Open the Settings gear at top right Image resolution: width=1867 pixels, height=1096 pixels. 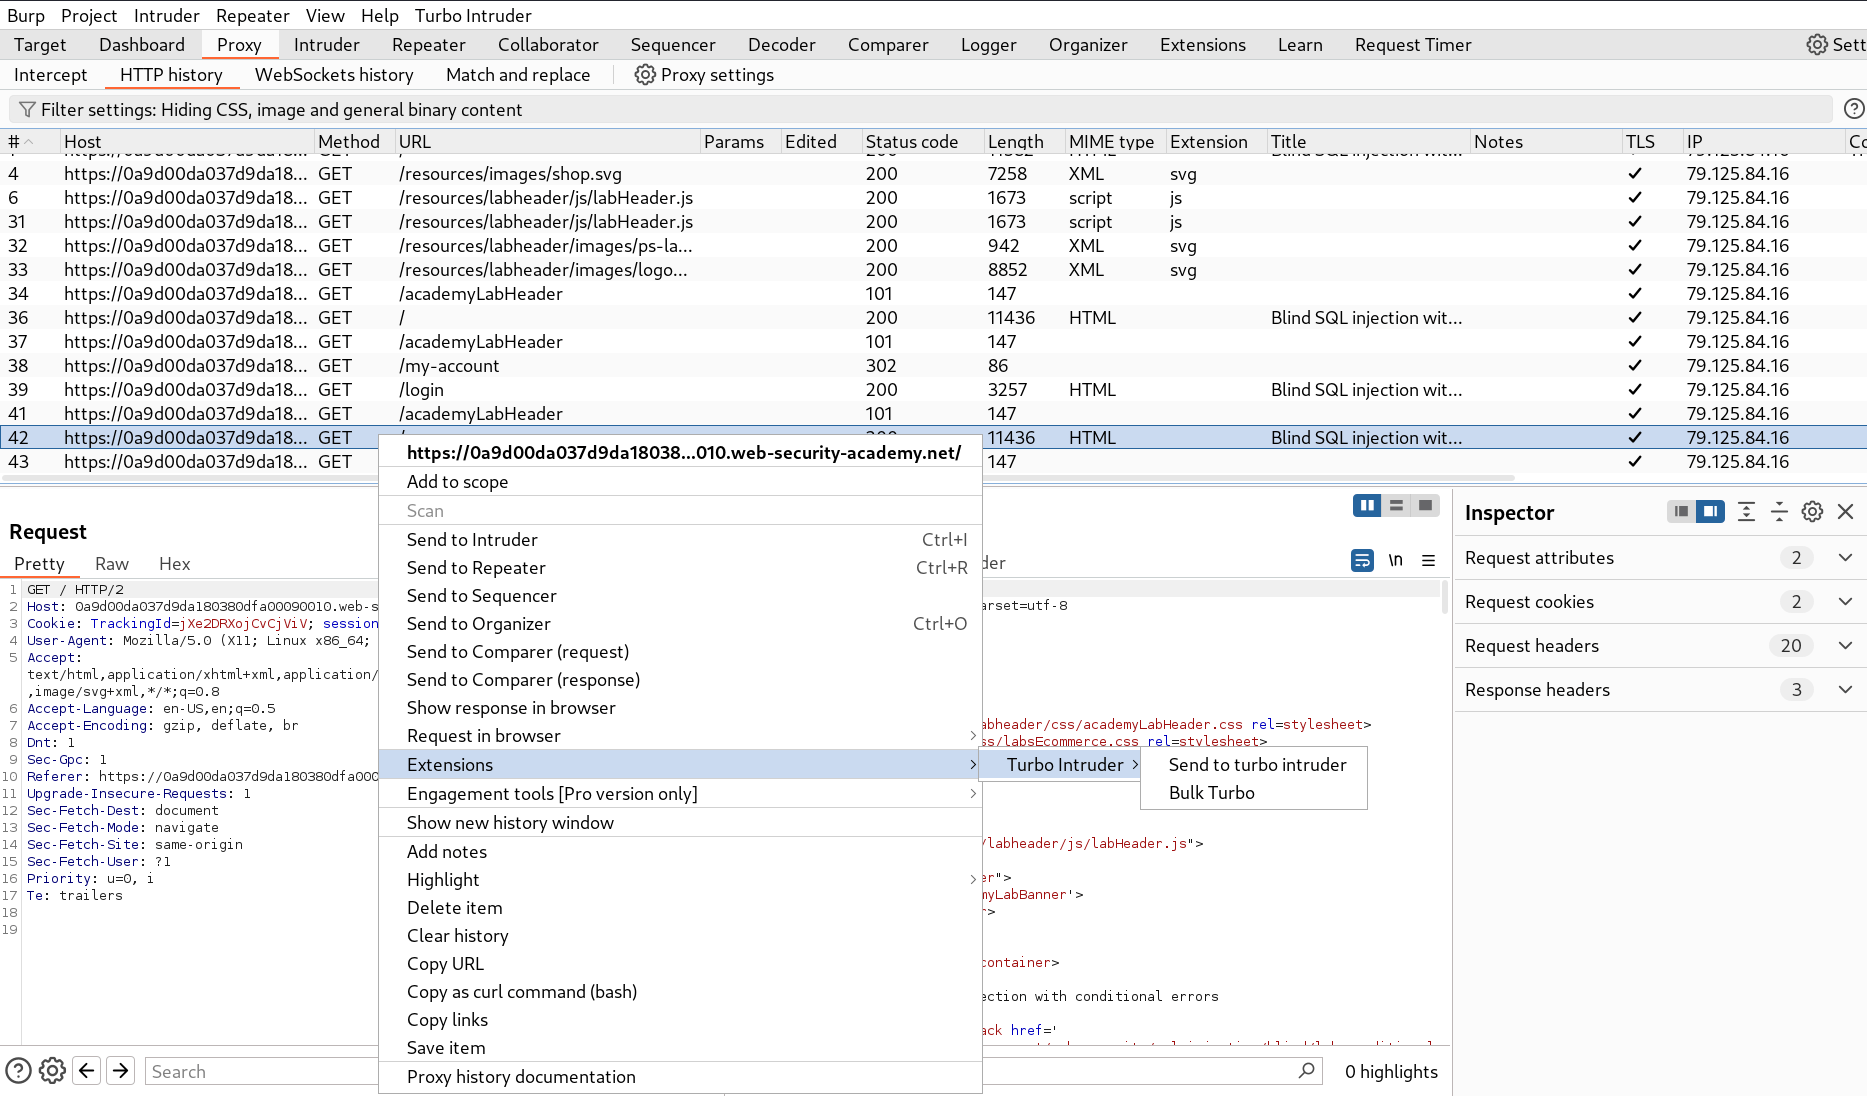[1816, 45]
